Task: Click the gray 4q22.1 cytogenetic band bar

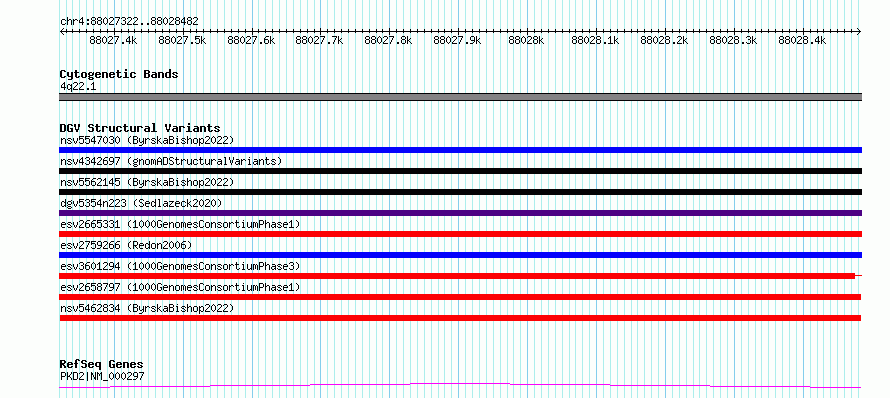Action: (x=460, y=97)
